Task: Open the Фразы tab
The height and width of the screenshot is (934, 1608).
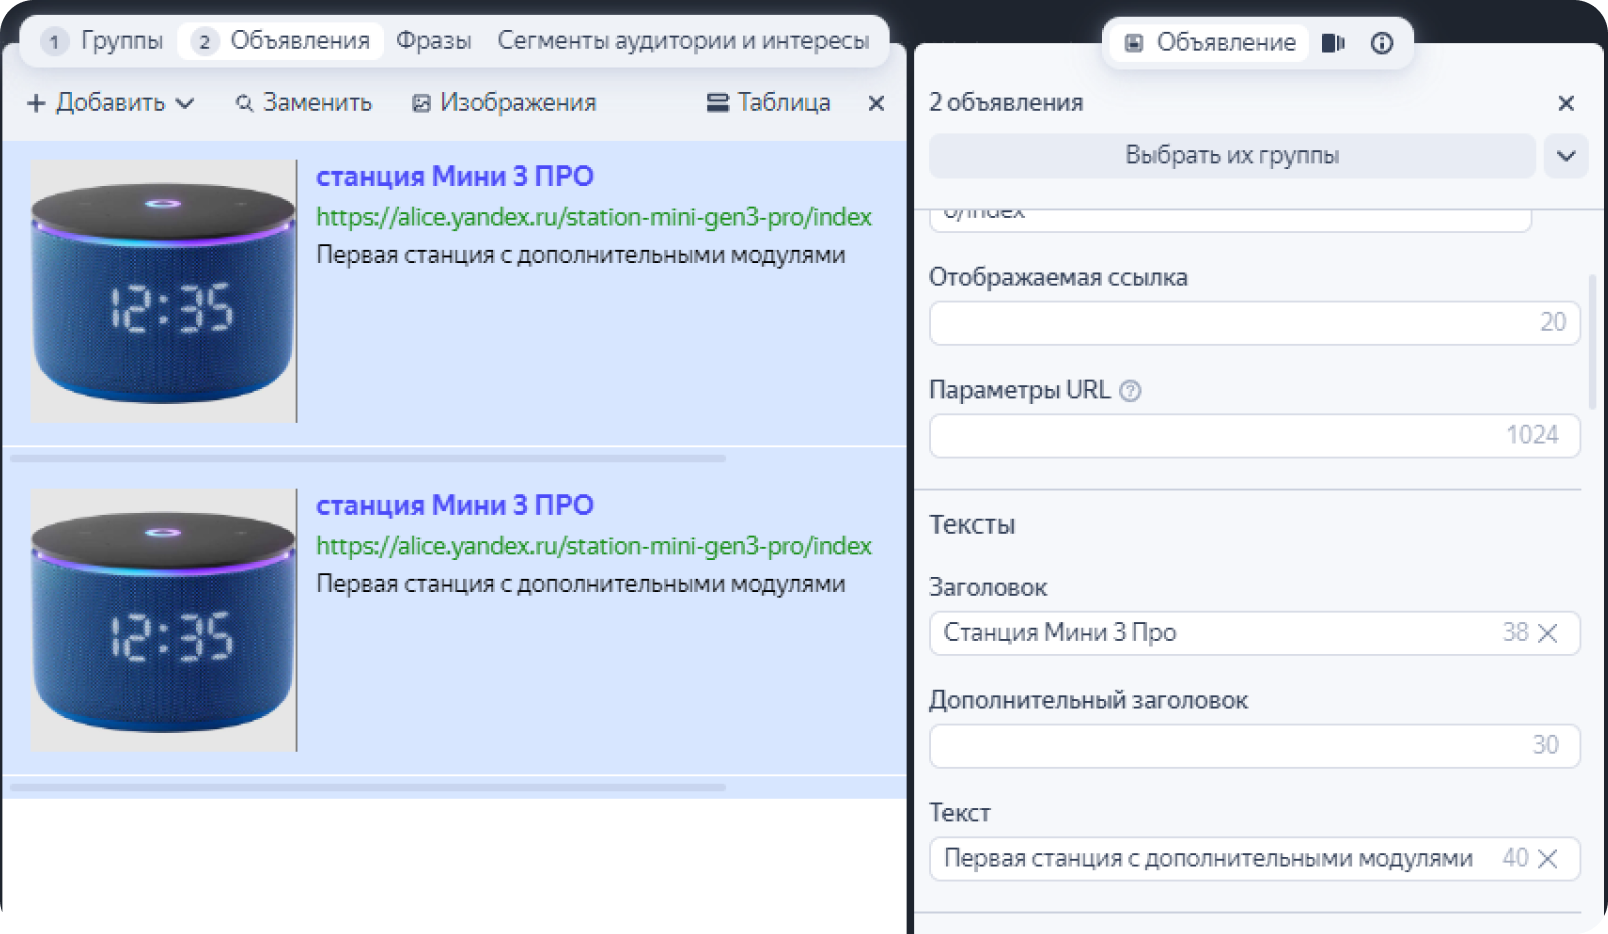Action: click(433, 41)
